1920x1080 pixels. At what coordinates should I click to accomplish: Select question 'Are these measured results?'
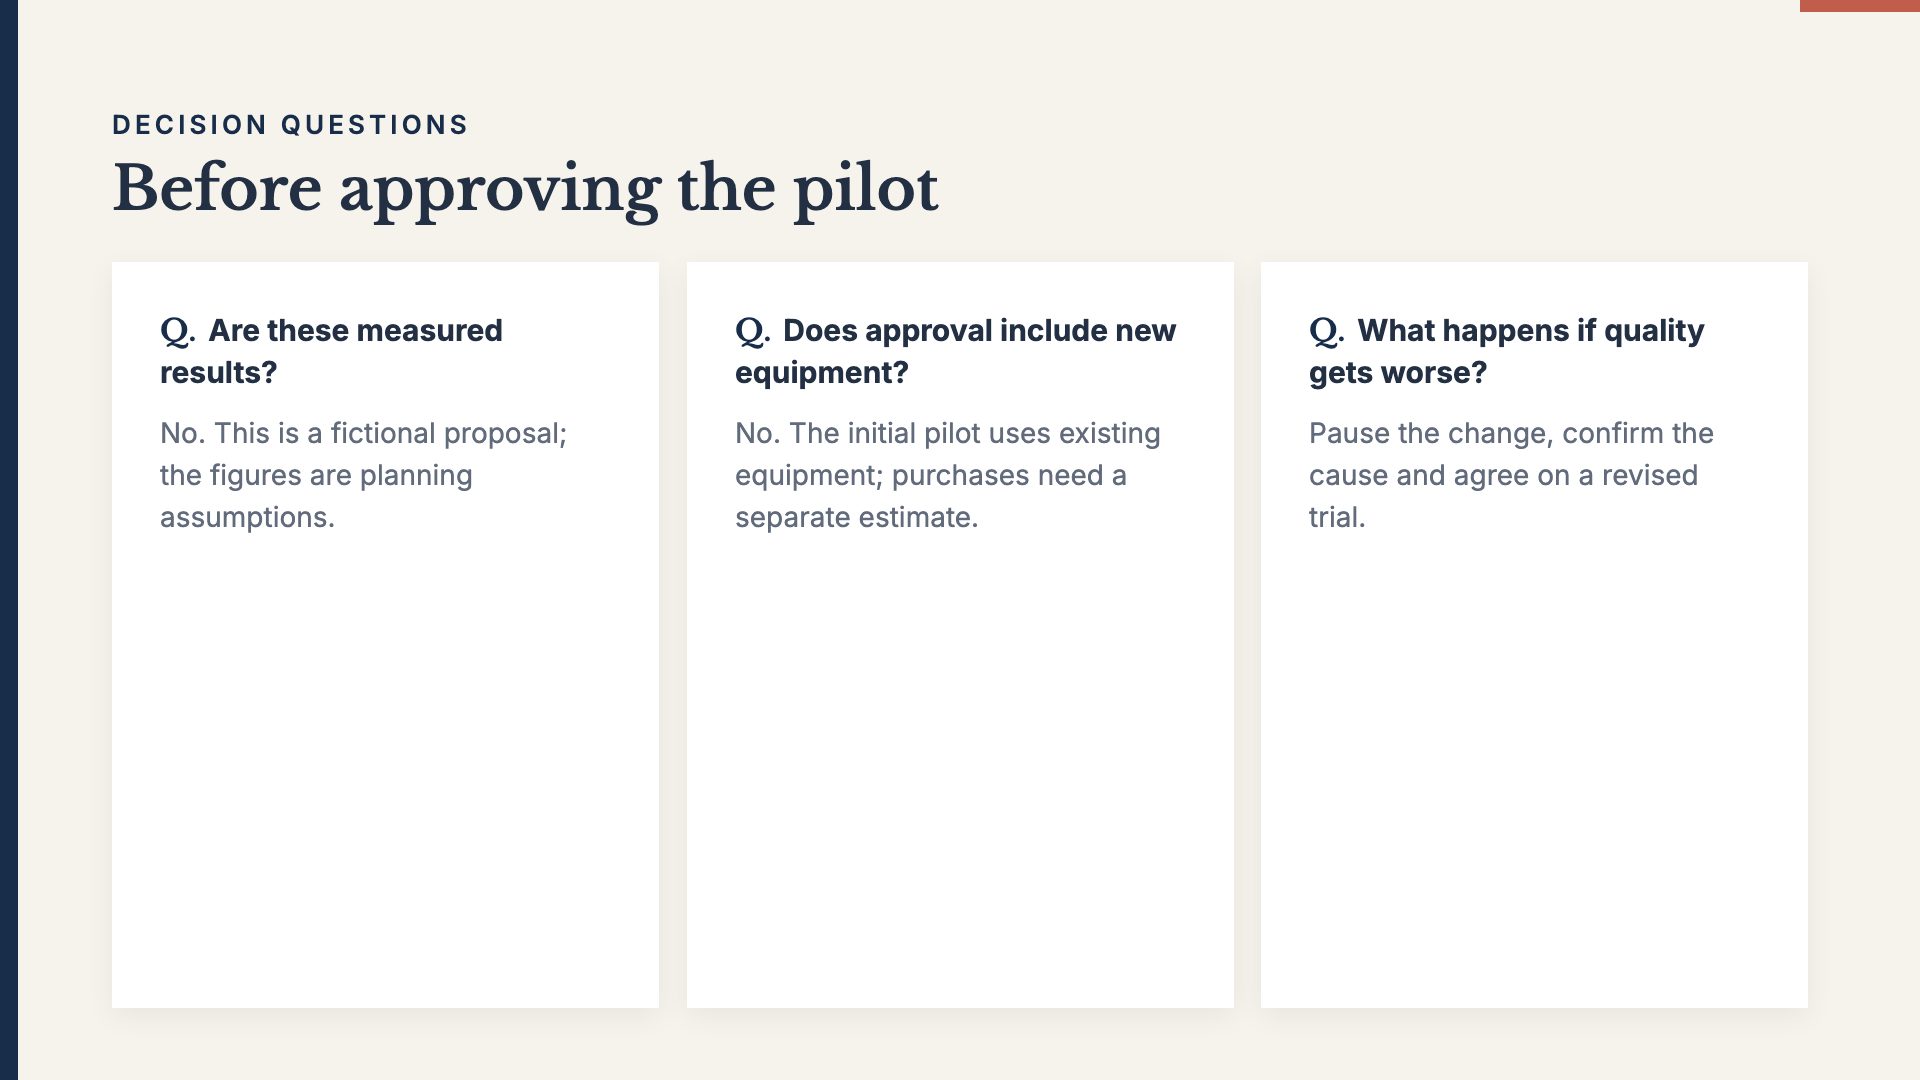pyautogui.click(x=331, y=351)
